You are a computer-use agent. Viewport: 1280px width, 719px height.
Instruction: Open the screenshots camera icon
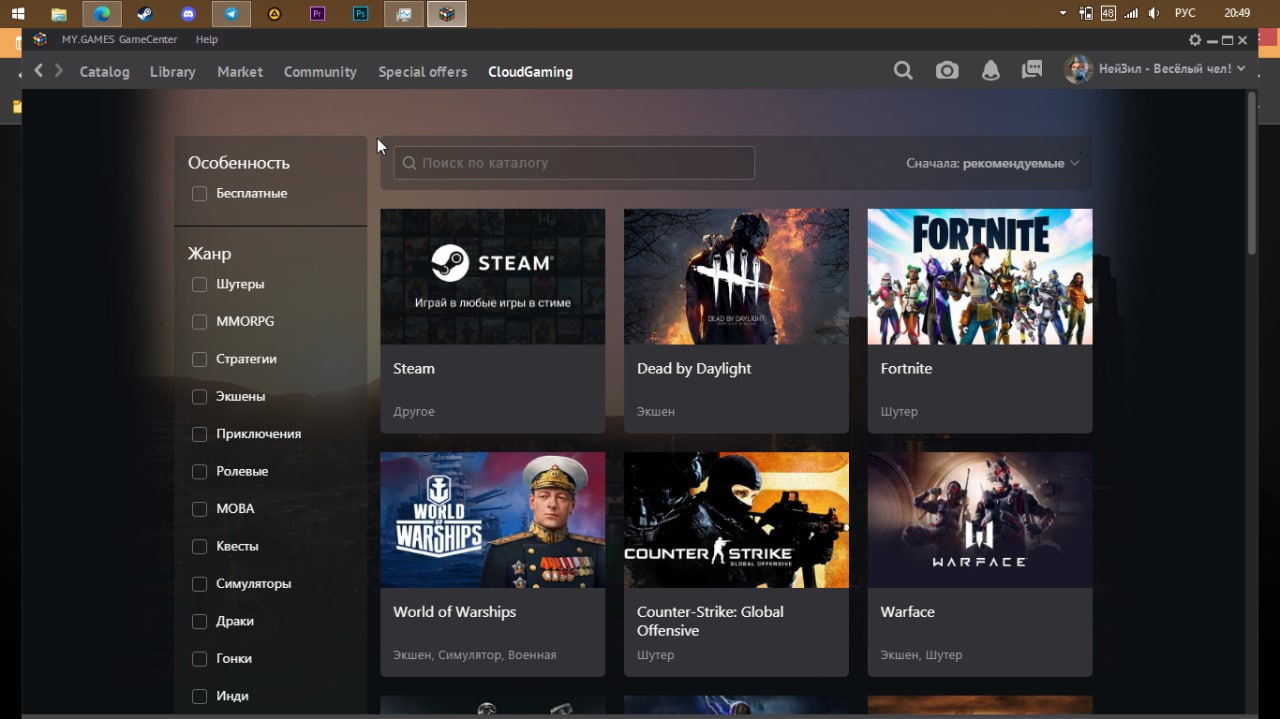[x=947, y=70]
